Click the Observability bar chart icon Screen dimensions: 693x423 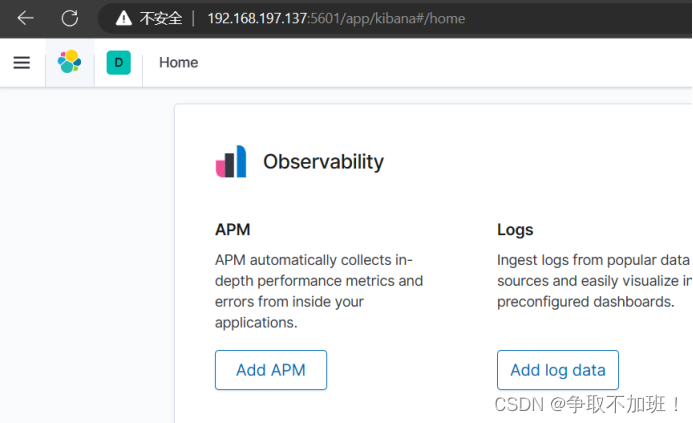point(231,161)
